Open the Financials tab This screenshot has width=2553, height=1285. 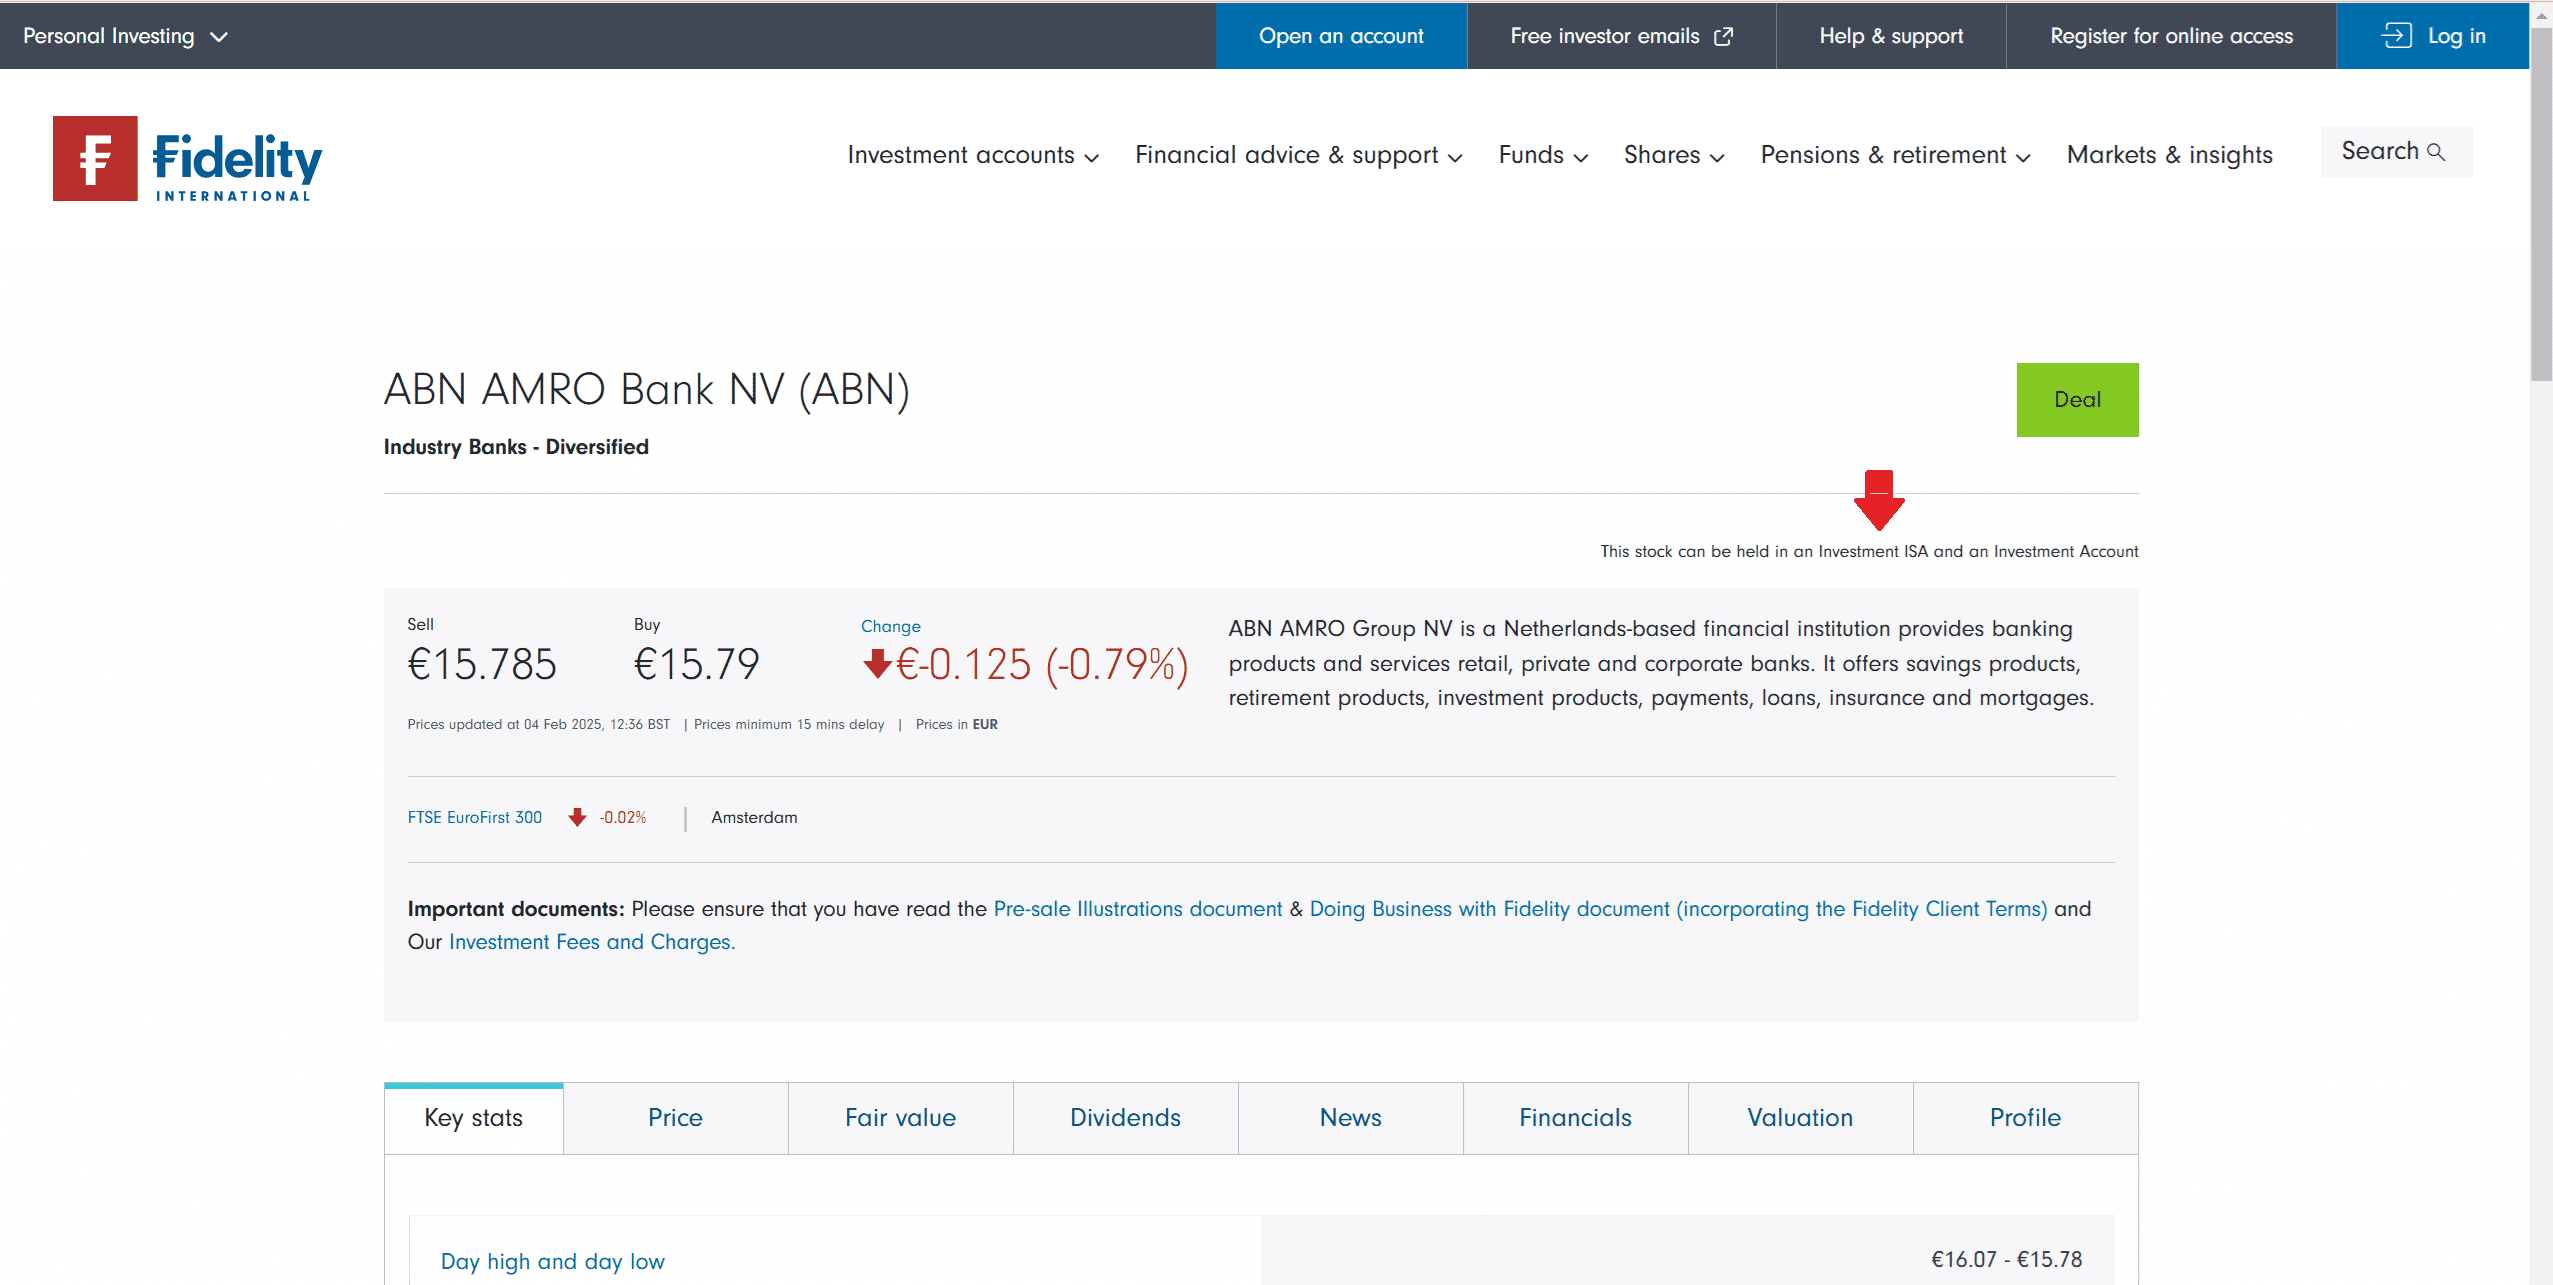pyautogui.click(x=1575, y=1117)
